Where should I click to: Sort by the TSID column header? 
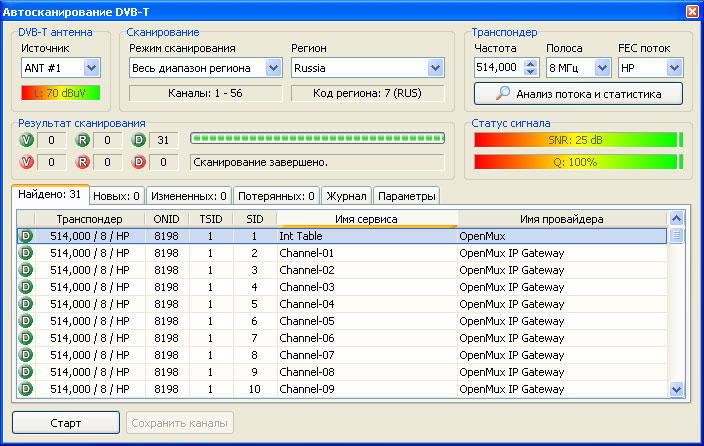(211, 219)
